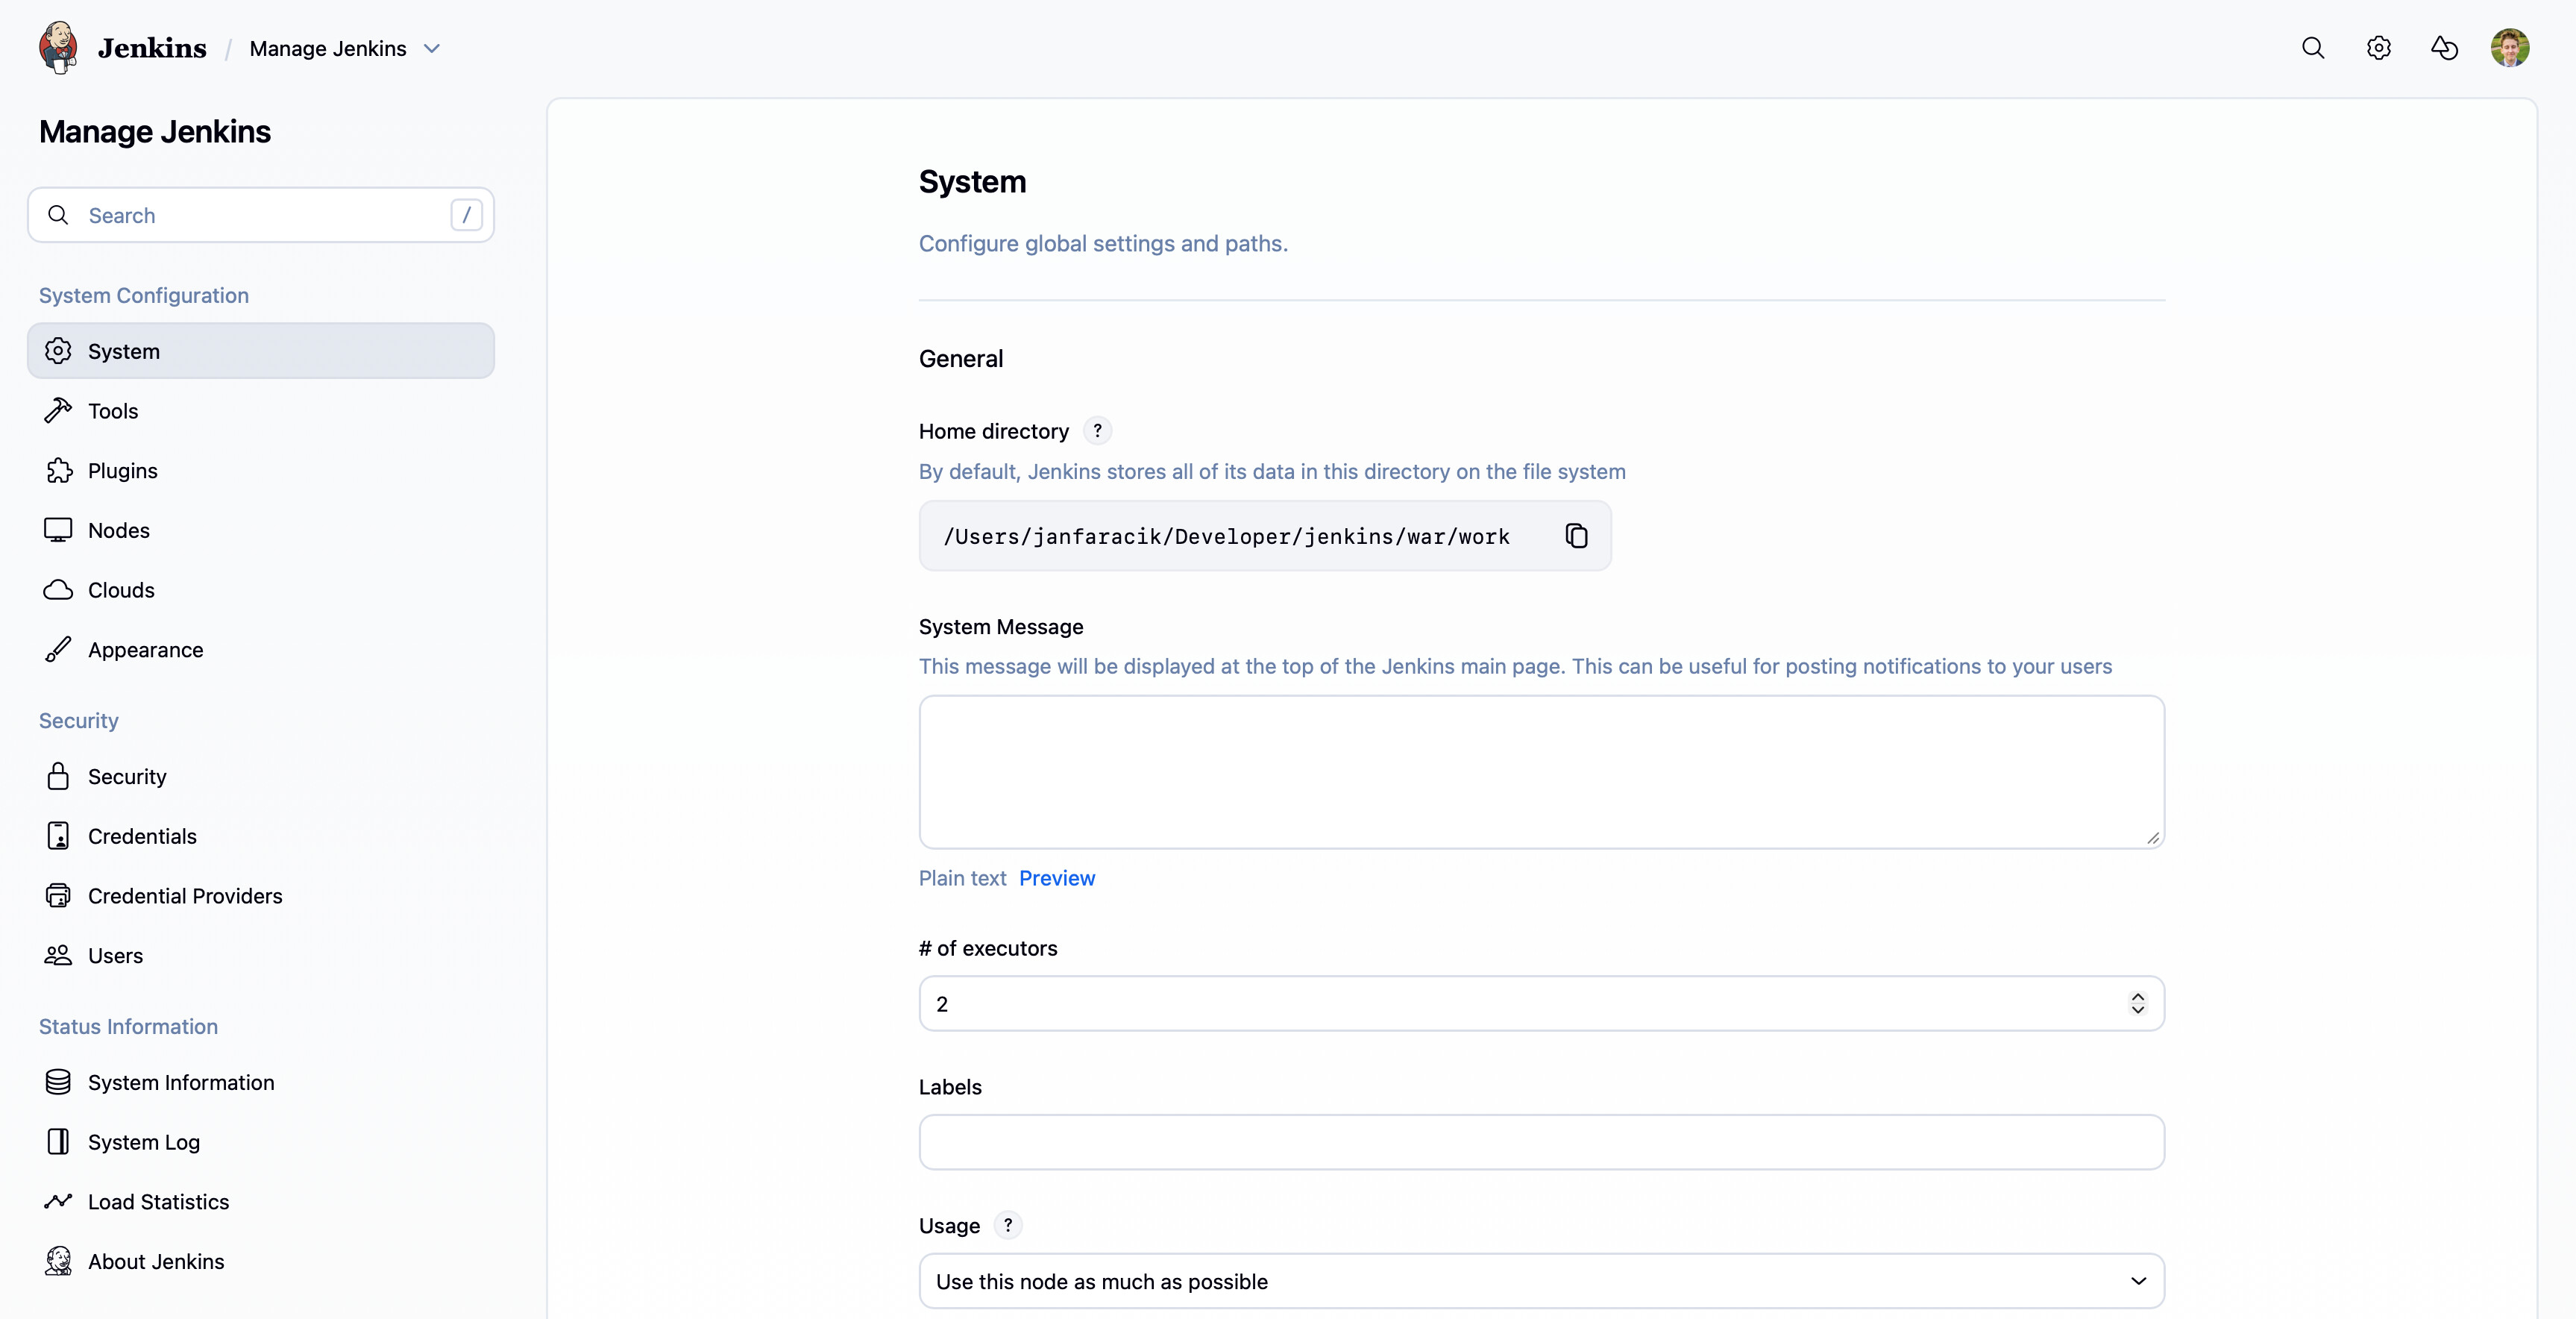The height and width of the screenshot is (1319, 2576).
Task: Open the cloud build status icon in header
Action: point(2444,48)
